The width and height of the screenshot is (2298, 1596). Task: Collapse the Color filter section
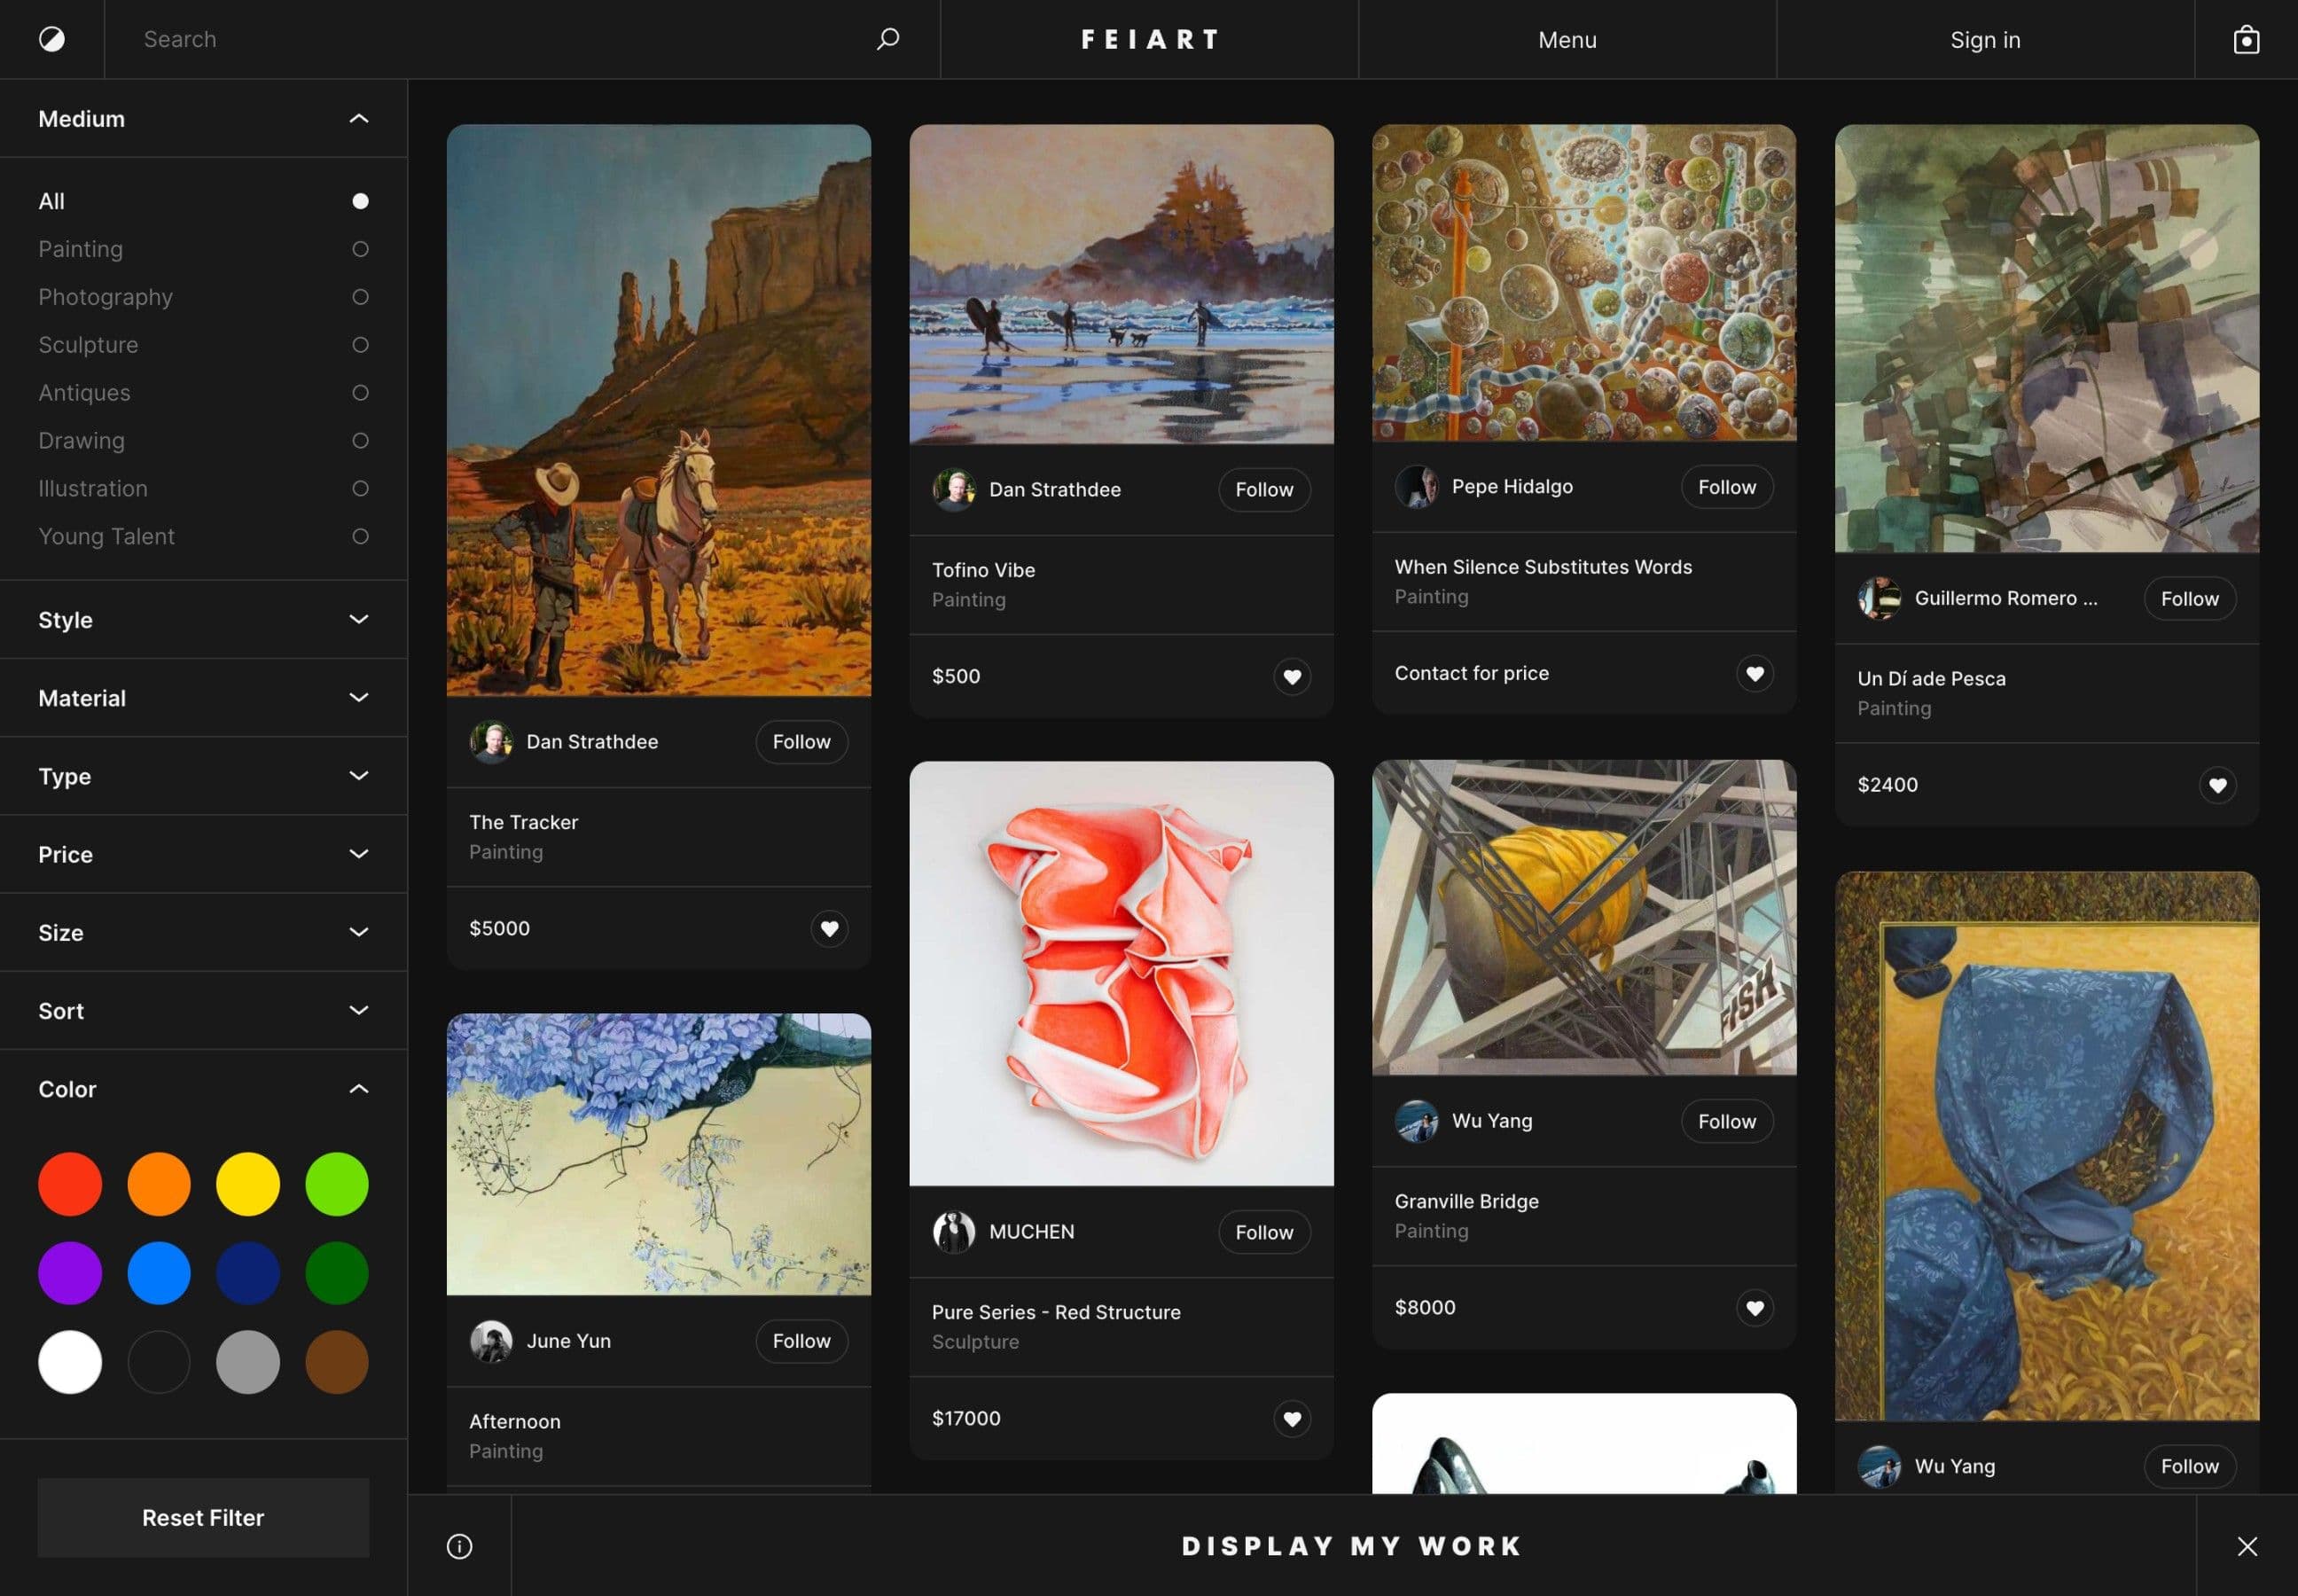click(359, 1088)
